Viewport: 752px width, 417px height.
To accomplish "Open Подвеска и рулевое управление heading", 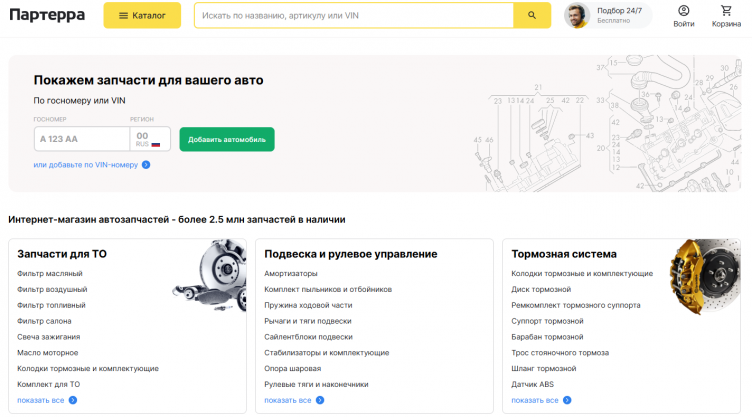I will pos(351,254).
